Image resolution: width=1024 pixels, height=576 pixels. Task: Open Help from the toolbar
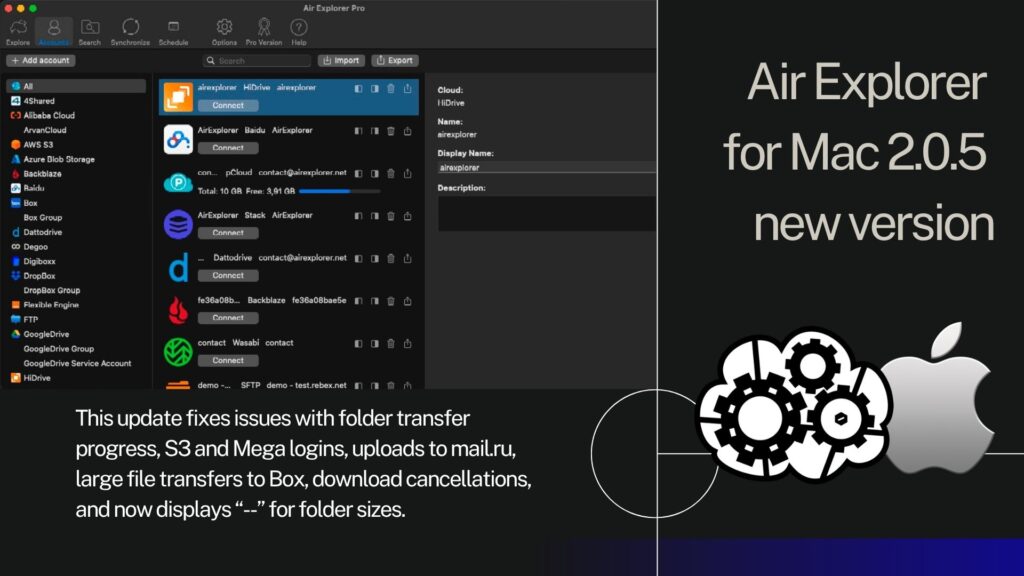point(298,30)
